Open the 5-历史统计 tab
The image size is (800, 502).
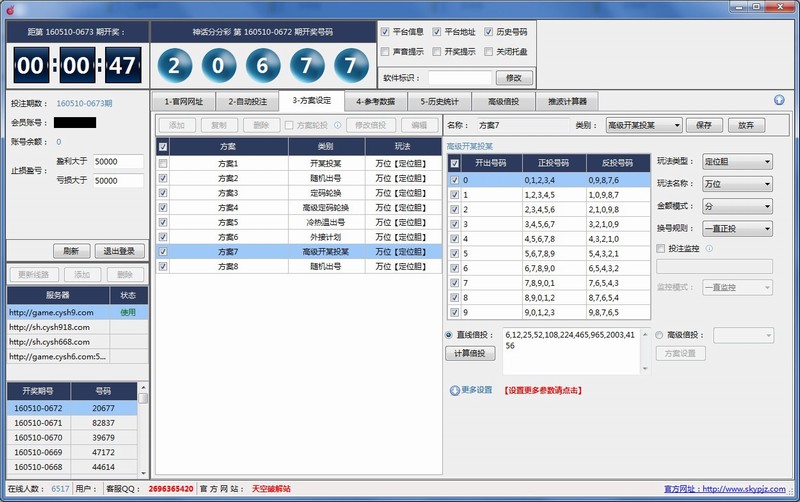pyautogui.click(x=441, y=101)
